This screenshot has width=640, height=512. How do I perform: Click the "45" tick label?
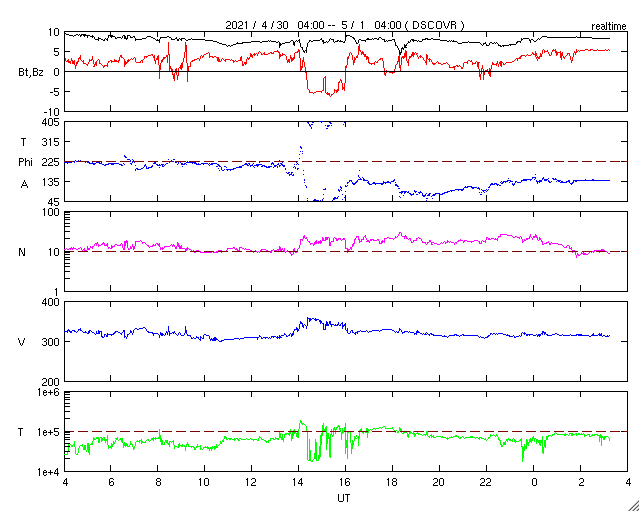point(54,202)
